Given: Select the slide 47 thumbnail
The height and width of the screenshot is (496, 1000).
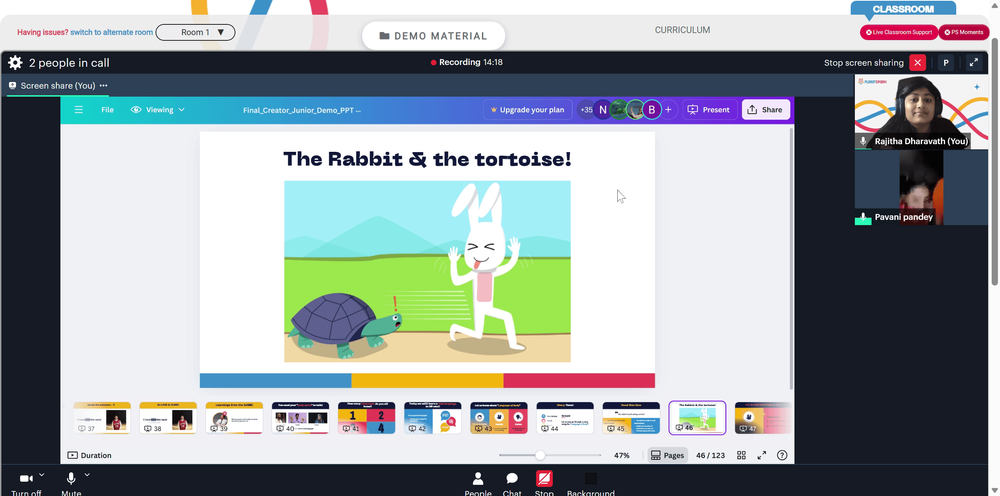Looking at the screenshot, I should (x=763, y=418).
